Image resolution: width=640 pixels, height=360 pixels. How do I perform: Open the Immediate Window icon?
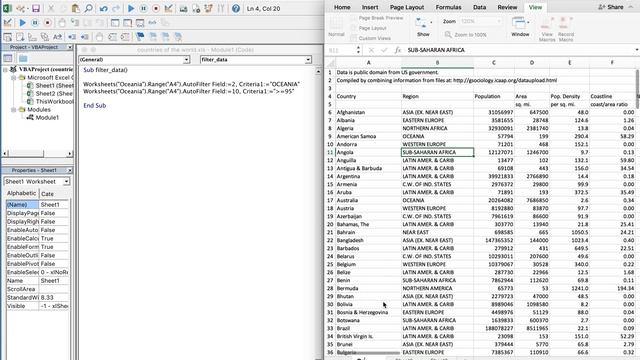[127, 23]
